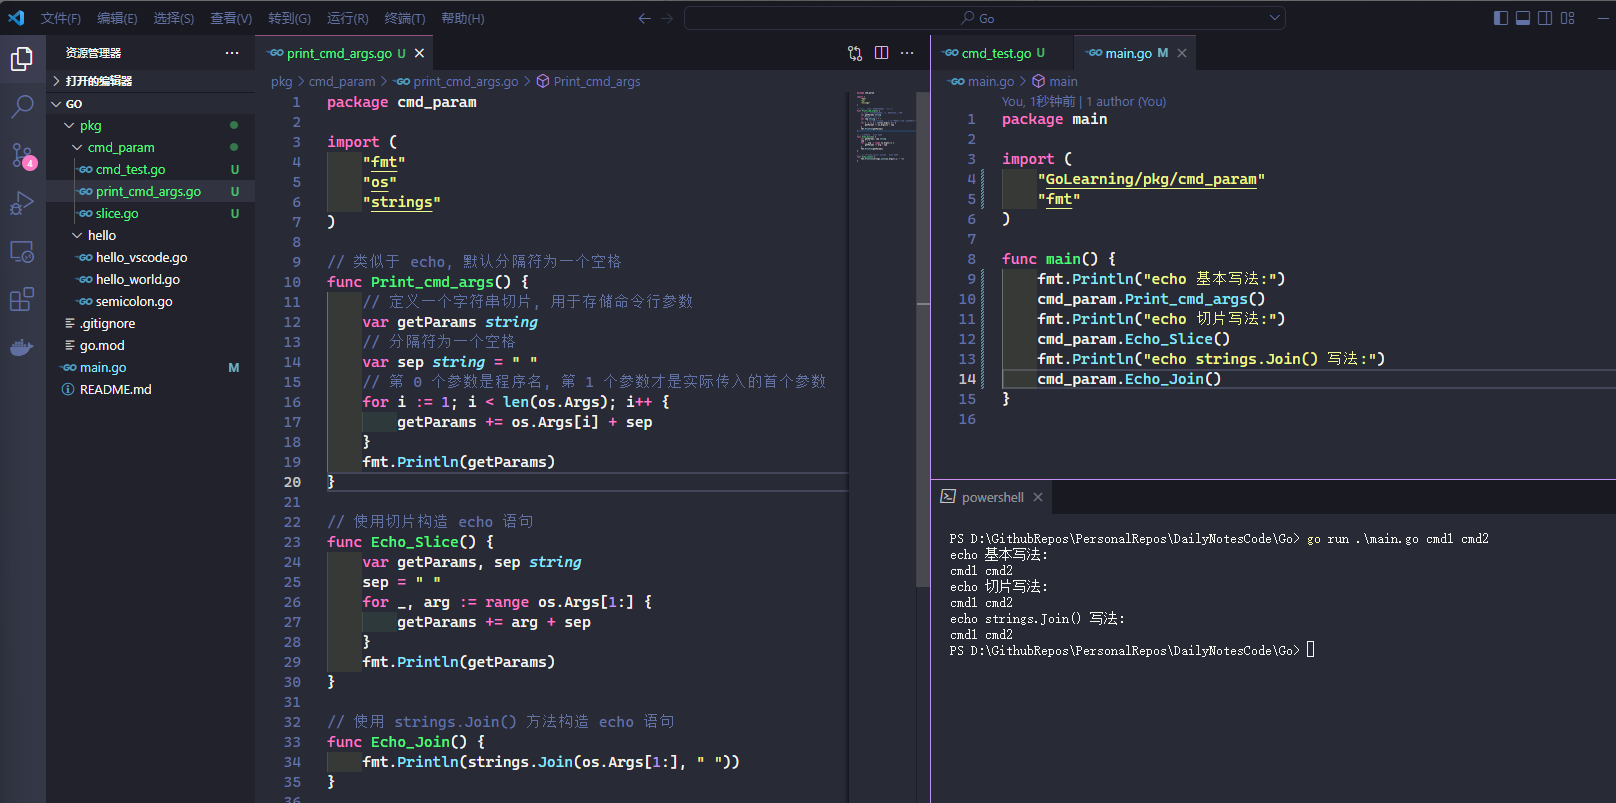1616x803 pixels.
Task: Open cmd_test.go in the file tree
Action: [x=150, y=170]
